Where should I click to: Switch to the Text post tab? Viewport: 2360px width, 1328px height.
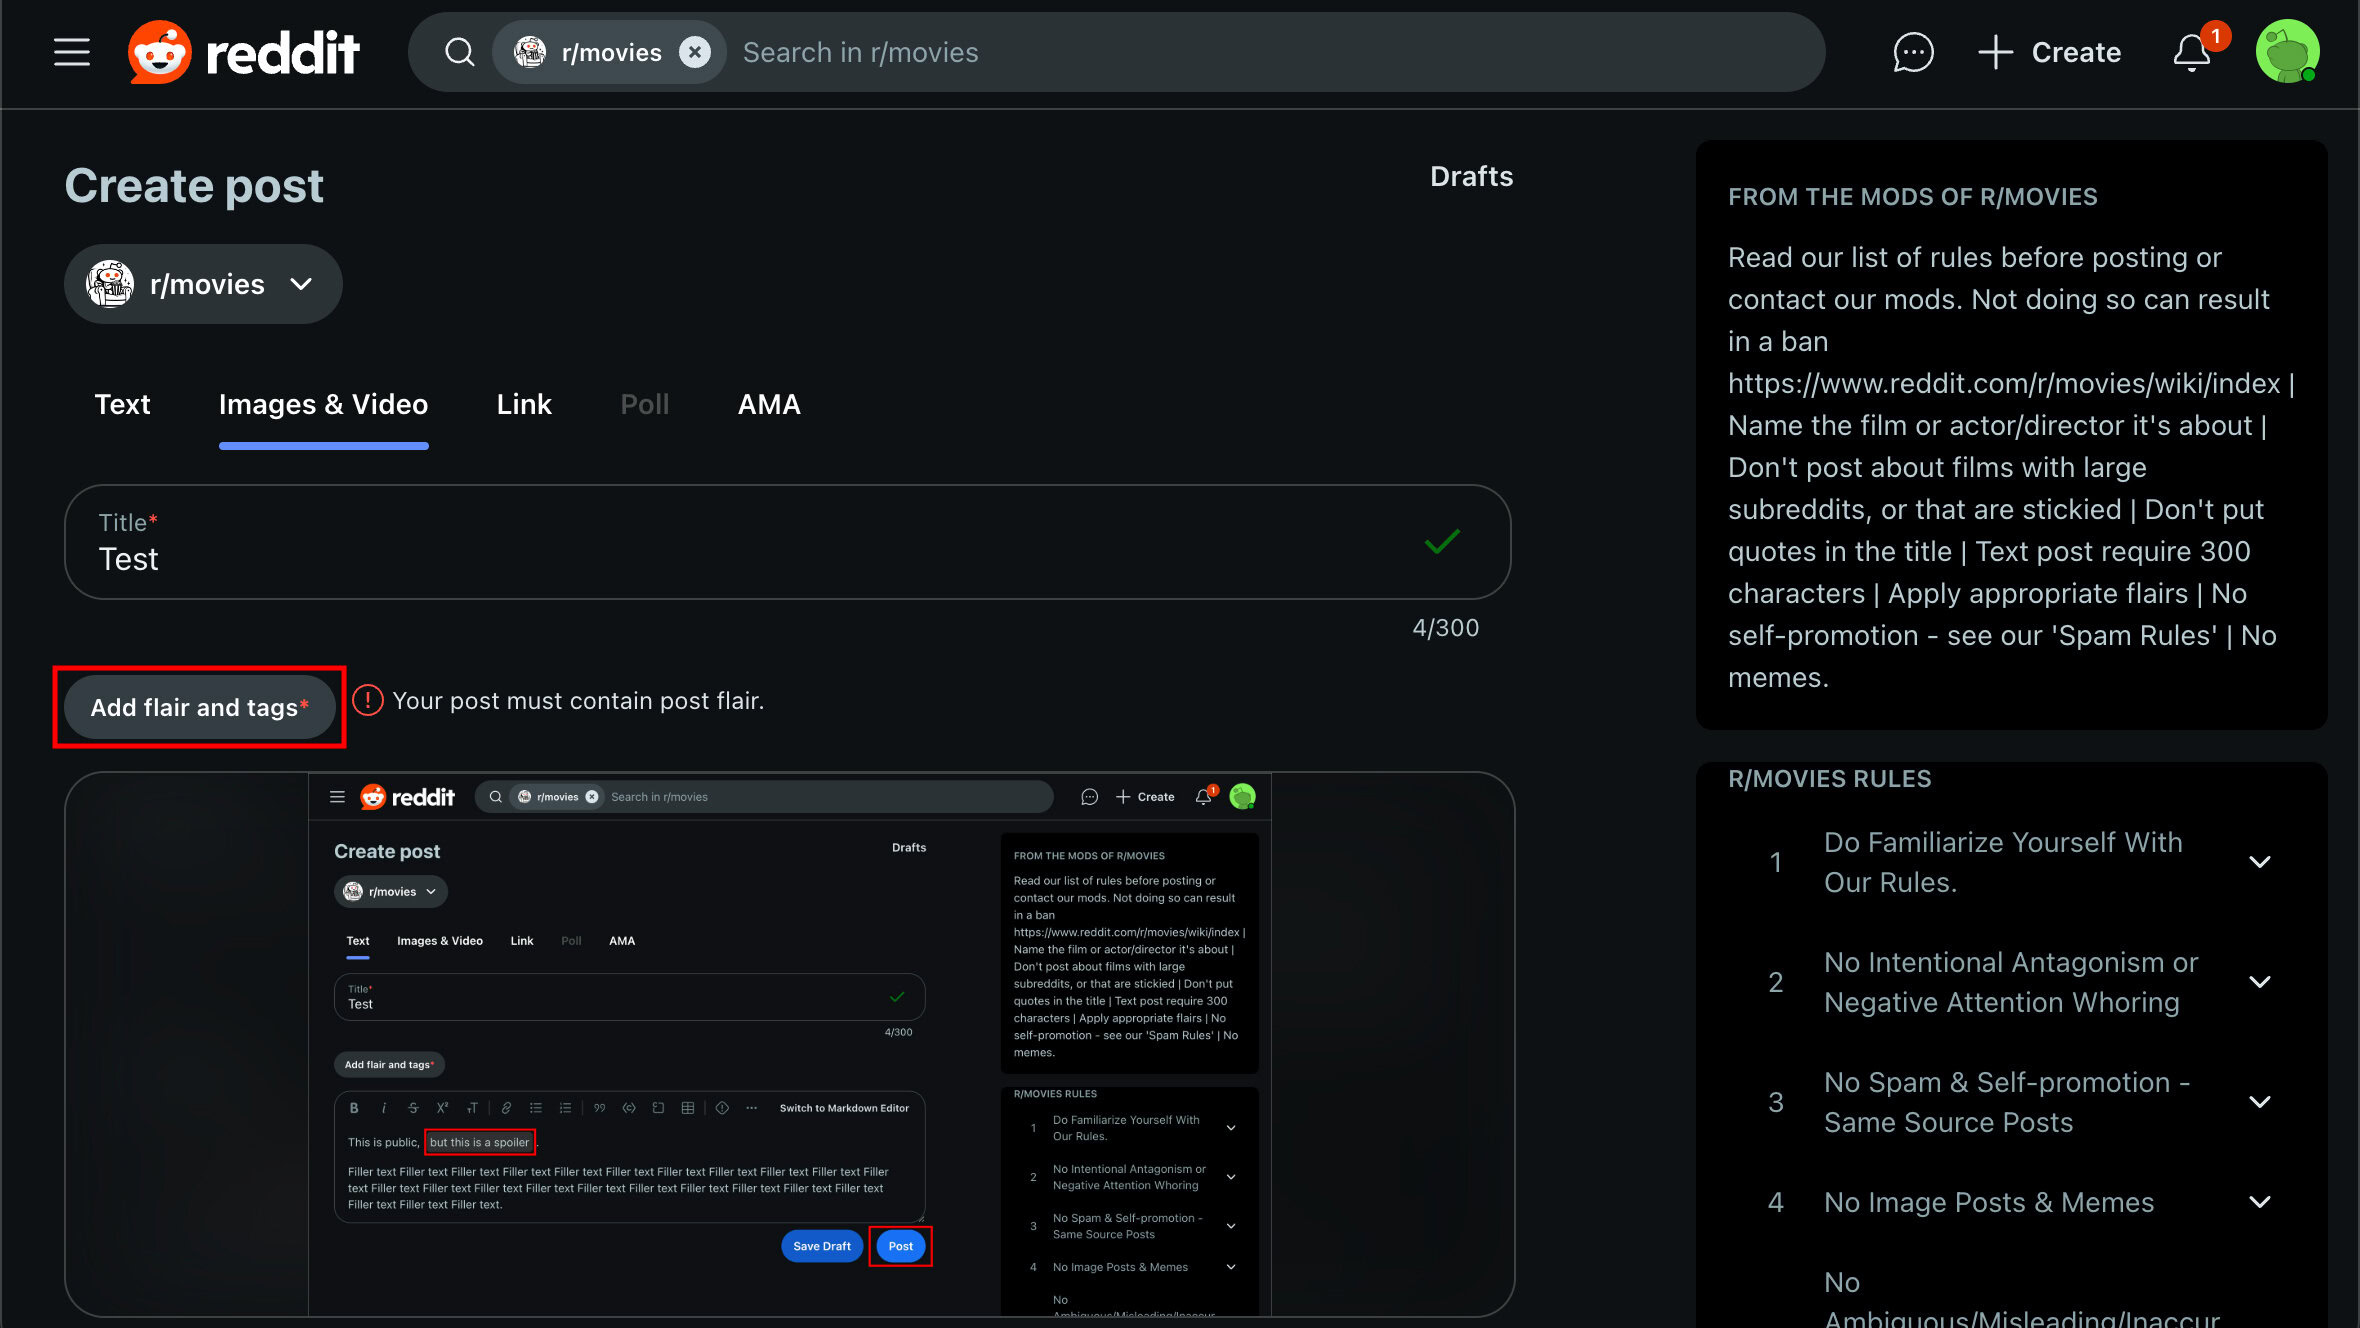tap(122, 404)
